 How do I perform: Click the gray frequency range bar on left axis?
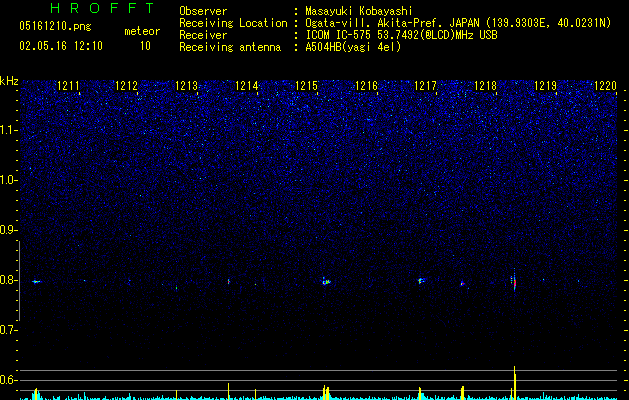click(20, 280)
